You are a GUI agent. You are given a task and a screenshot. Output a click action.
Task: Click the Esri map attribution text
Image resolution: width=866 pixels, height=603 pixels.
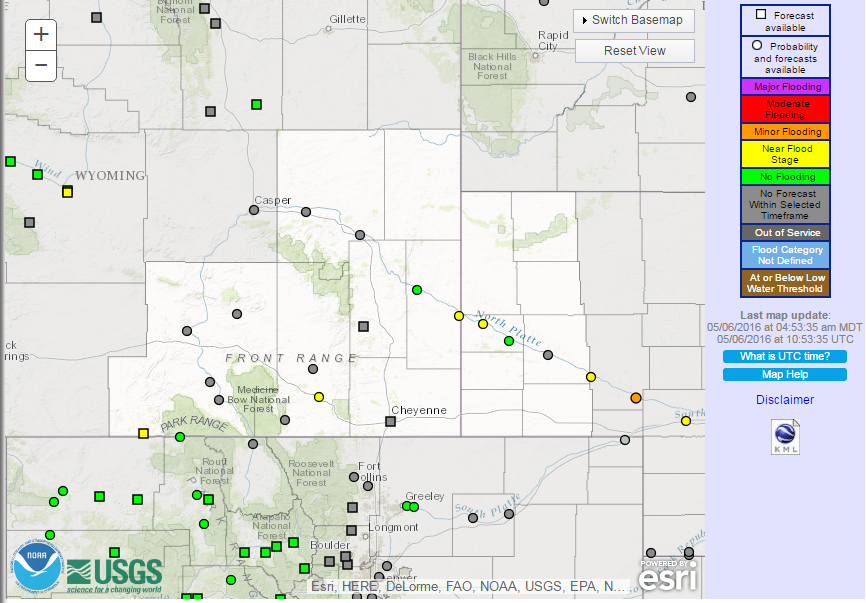(x=468, y=586)
